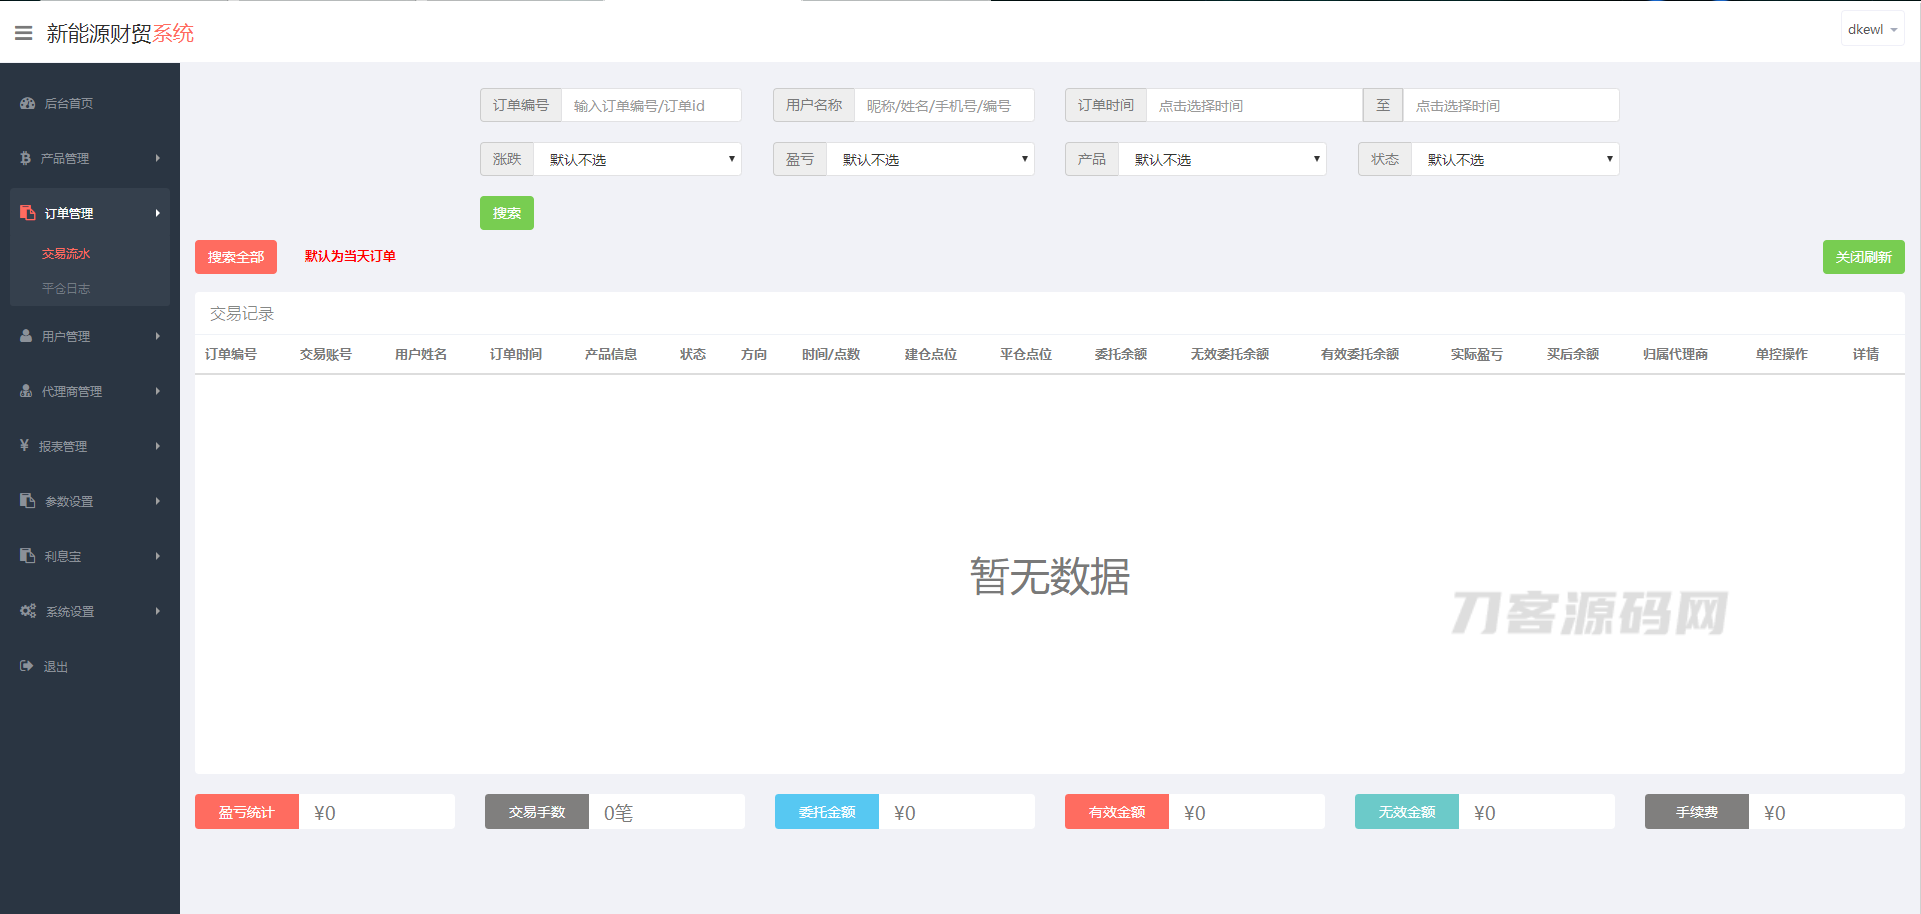This screenshot has width=1921, height=914.
Task: Click the 订单编号 input field
Action: pos(650,106)
